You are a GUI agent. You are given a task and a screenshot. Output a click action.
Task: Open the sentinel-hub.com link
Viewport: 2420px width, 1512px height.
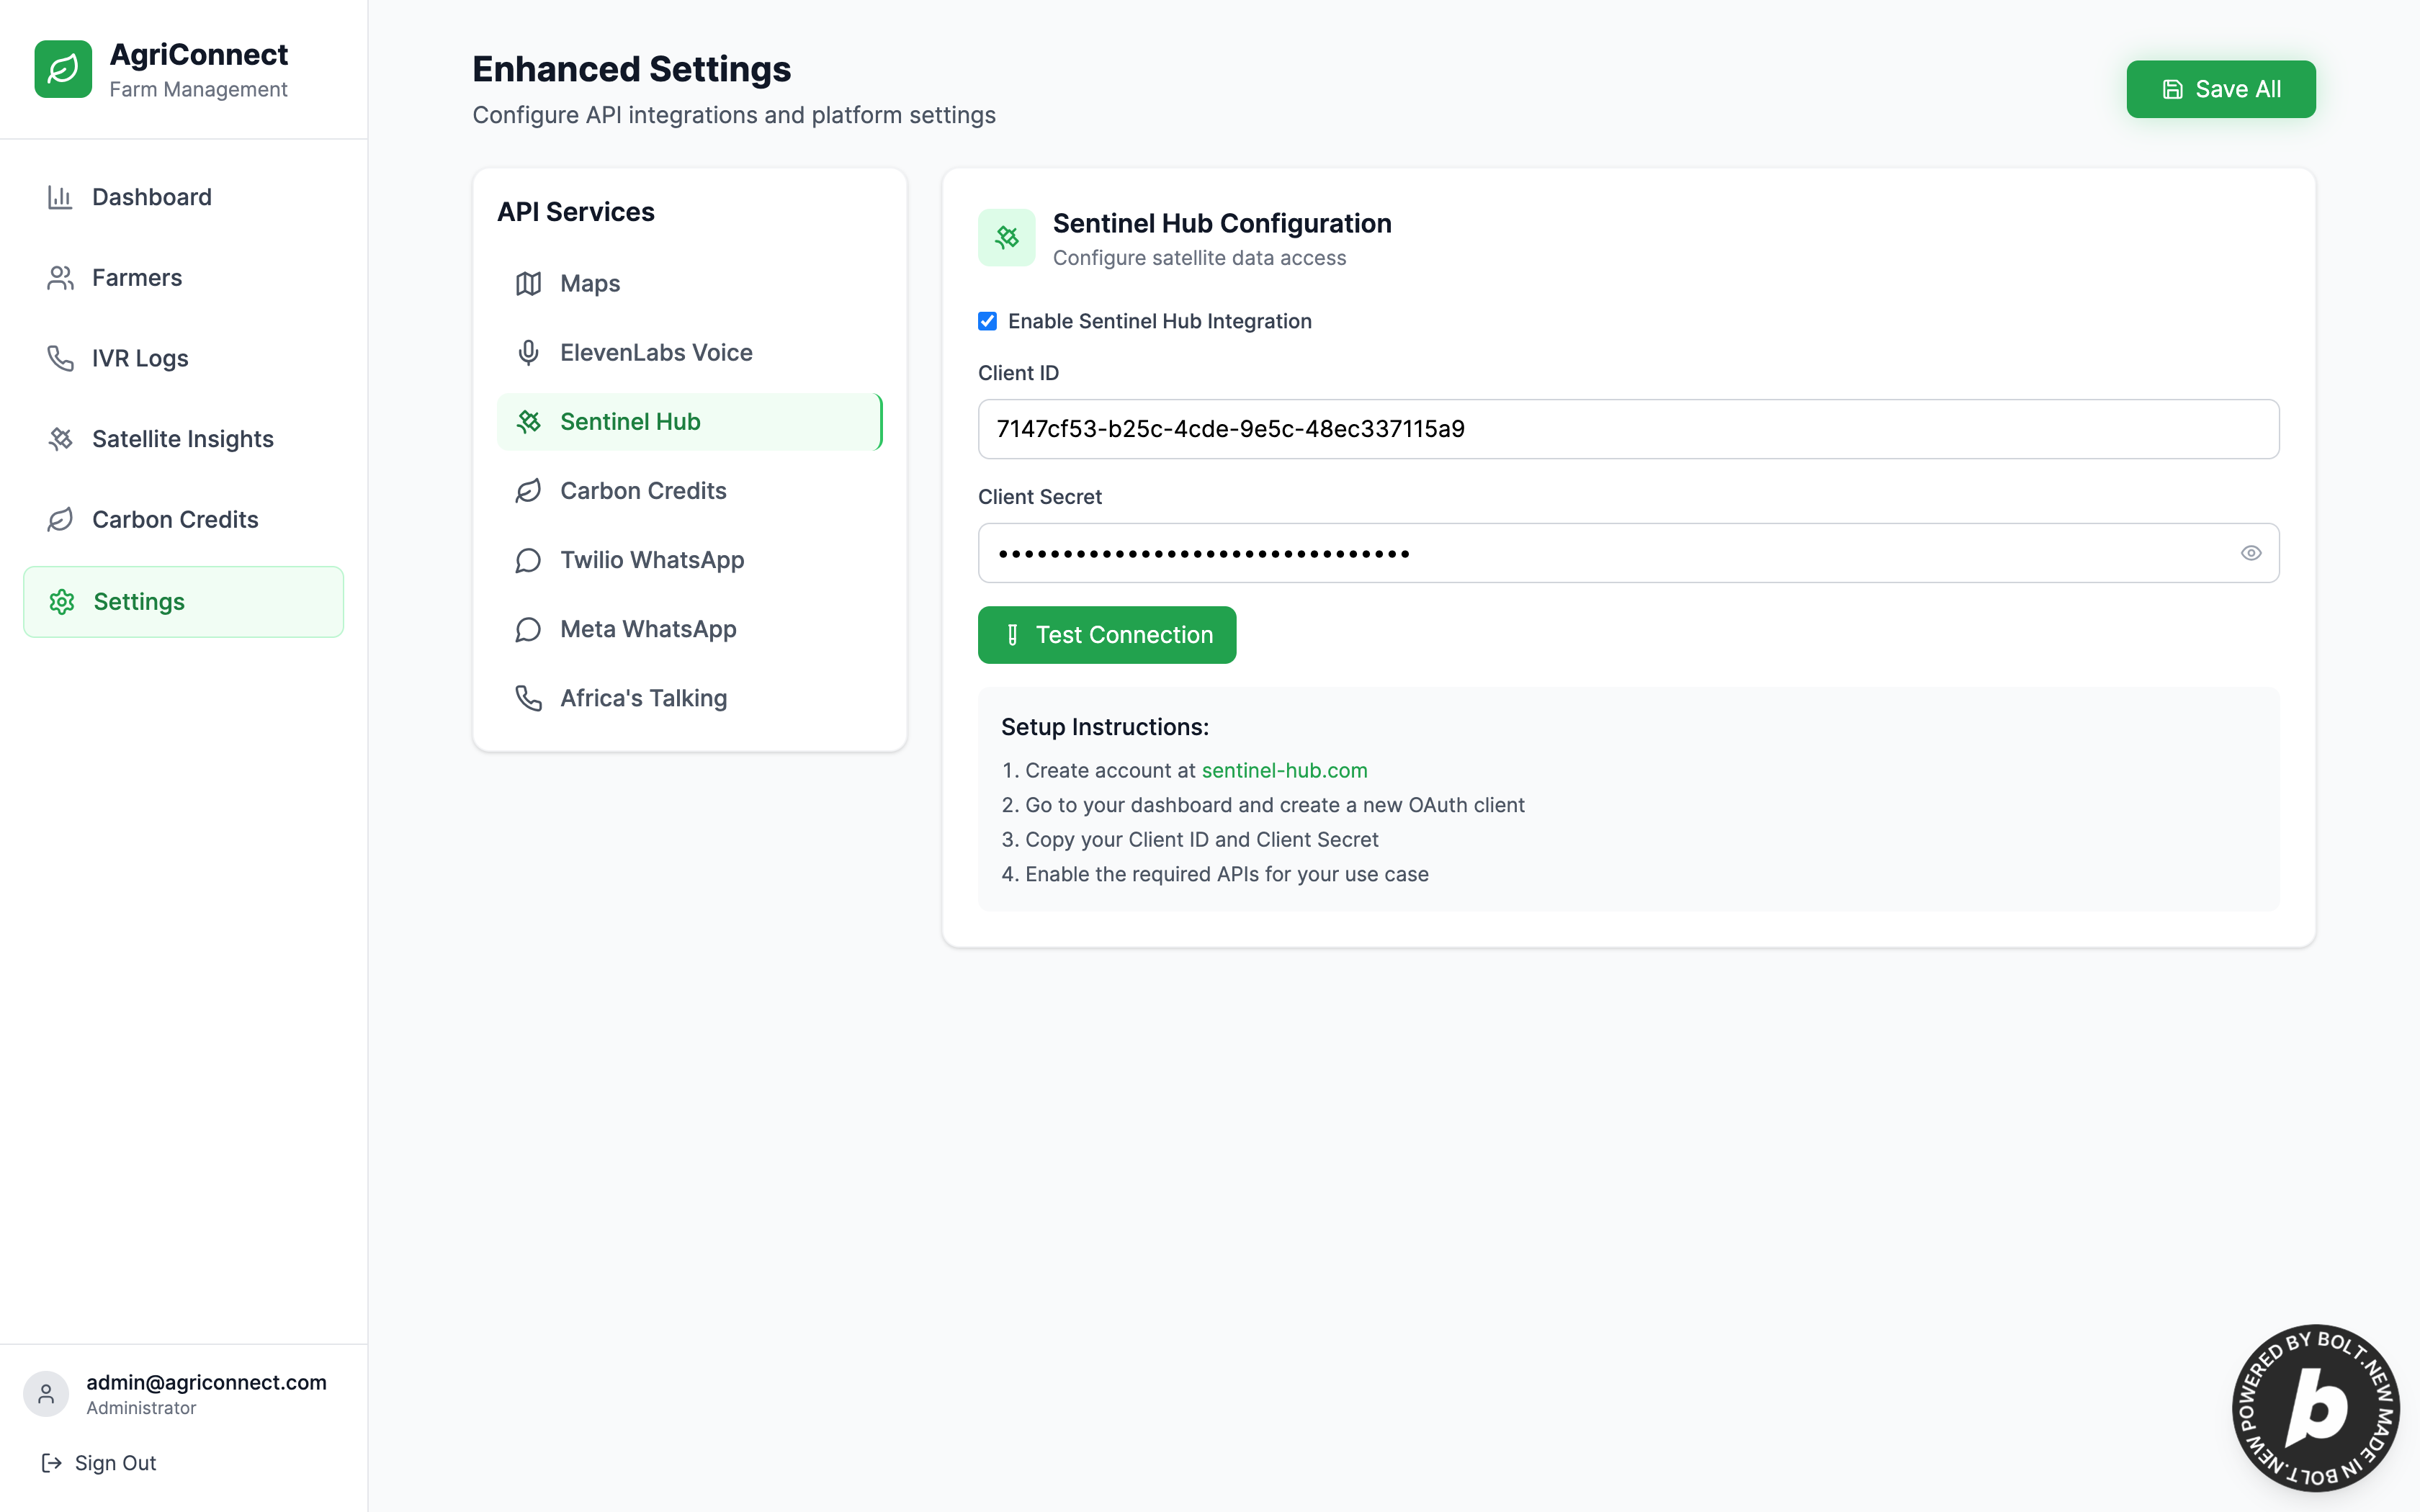(1284, 770)
